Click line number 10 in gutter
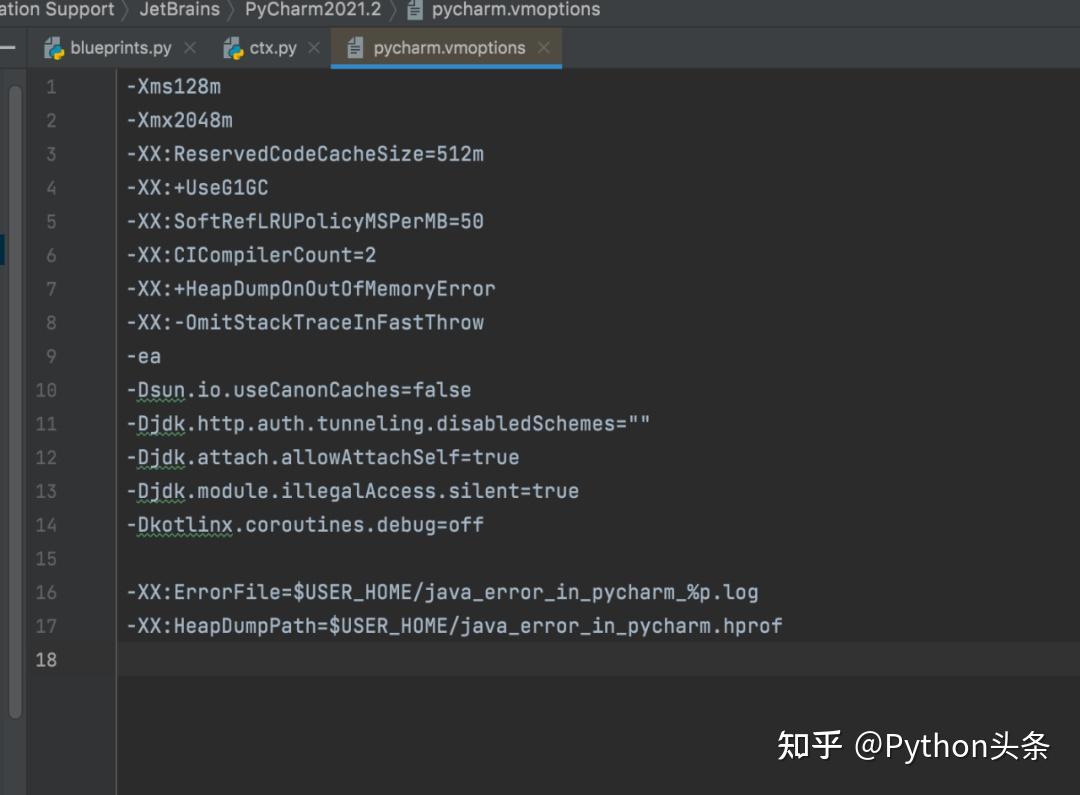The image size is (1080, 795). coord(46,391)
